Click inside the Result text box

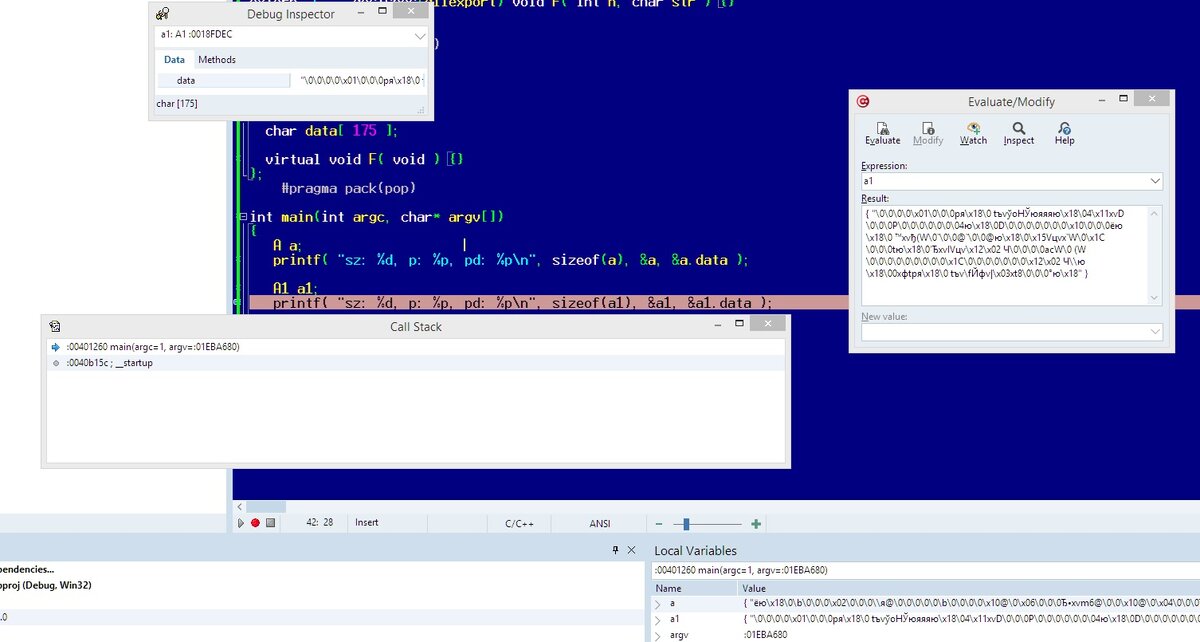[1011, 255]
